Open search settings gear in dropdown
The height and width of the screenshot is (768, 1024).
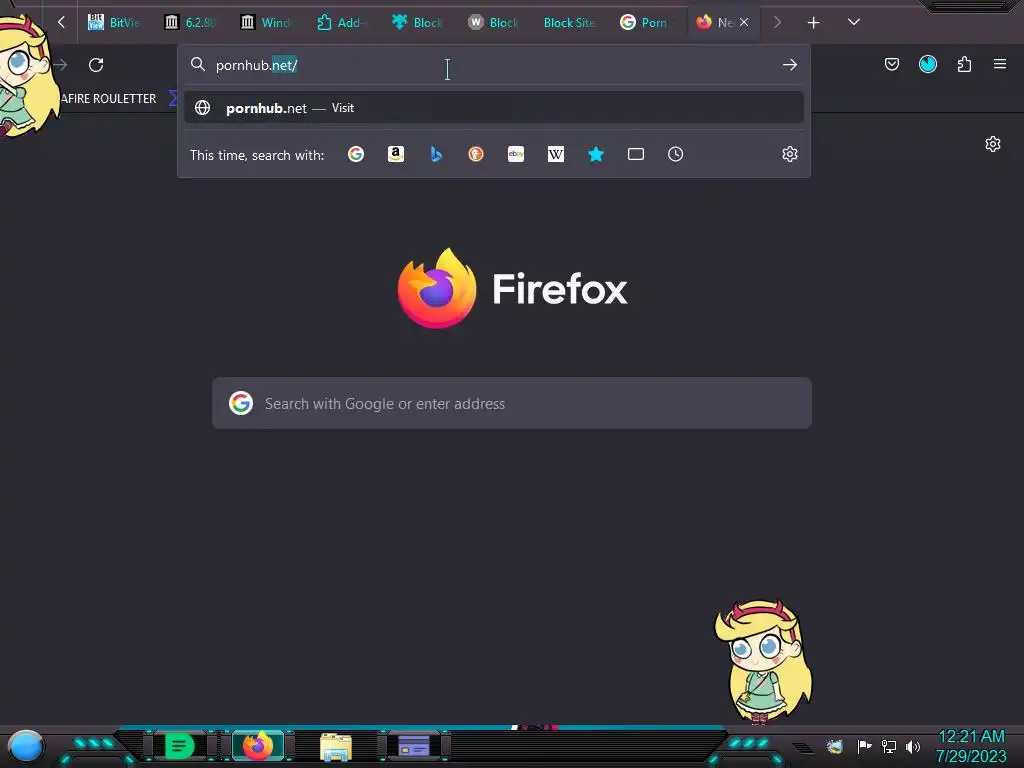790,154
